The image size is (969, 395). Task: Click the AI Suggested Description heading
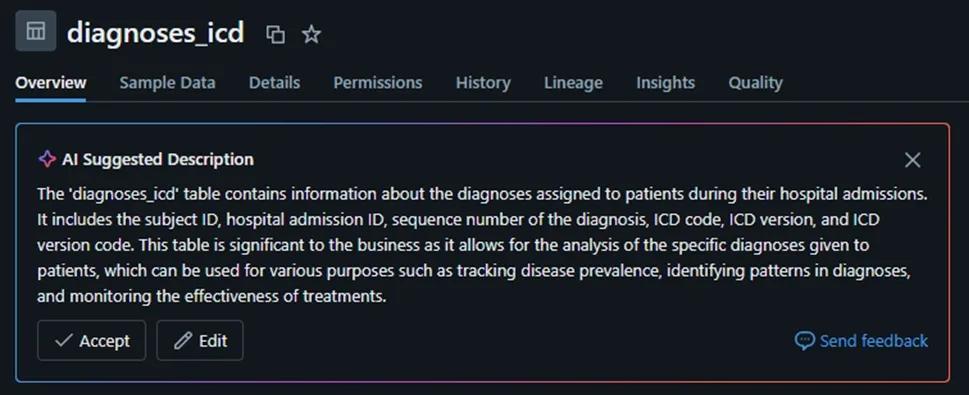[158, 159]
